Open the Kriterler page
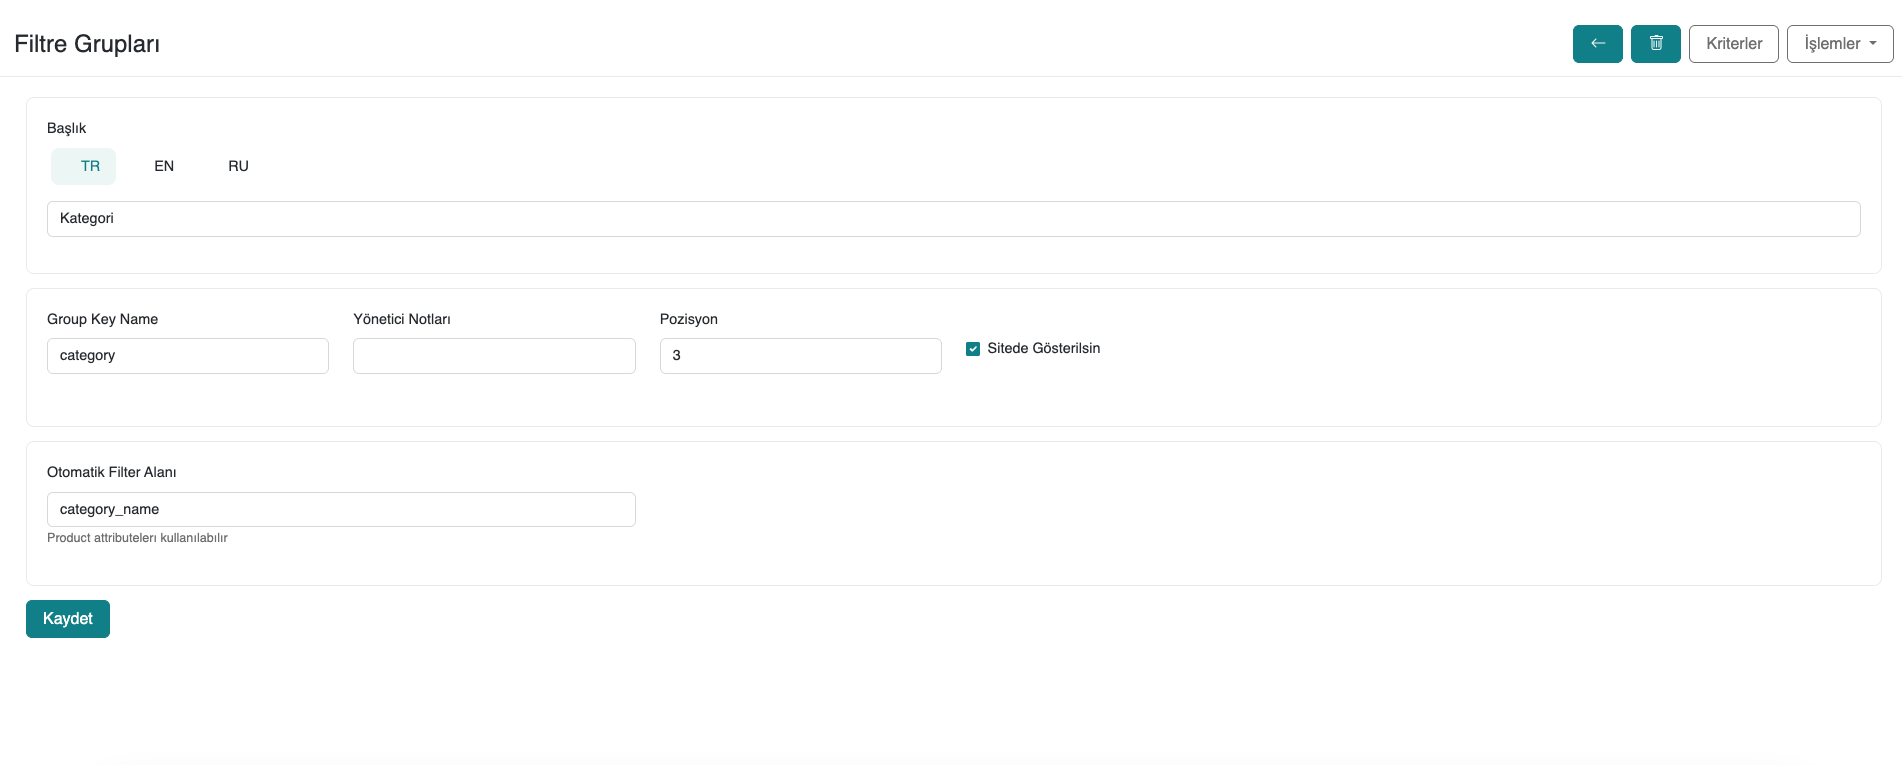This screenshot has width=1902, height=765. click(x=1733, y=44)
